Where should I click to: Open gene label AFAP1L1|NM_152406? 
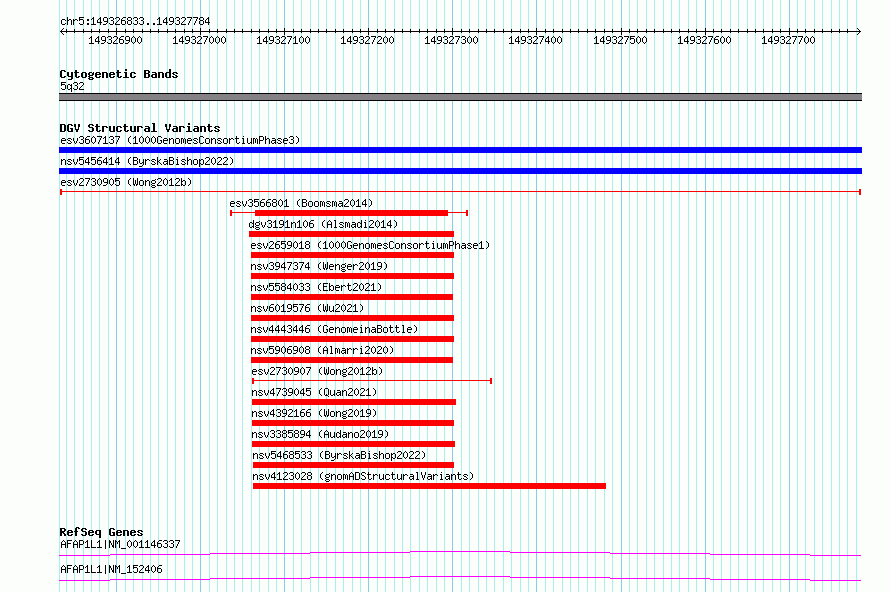point(111,569)
